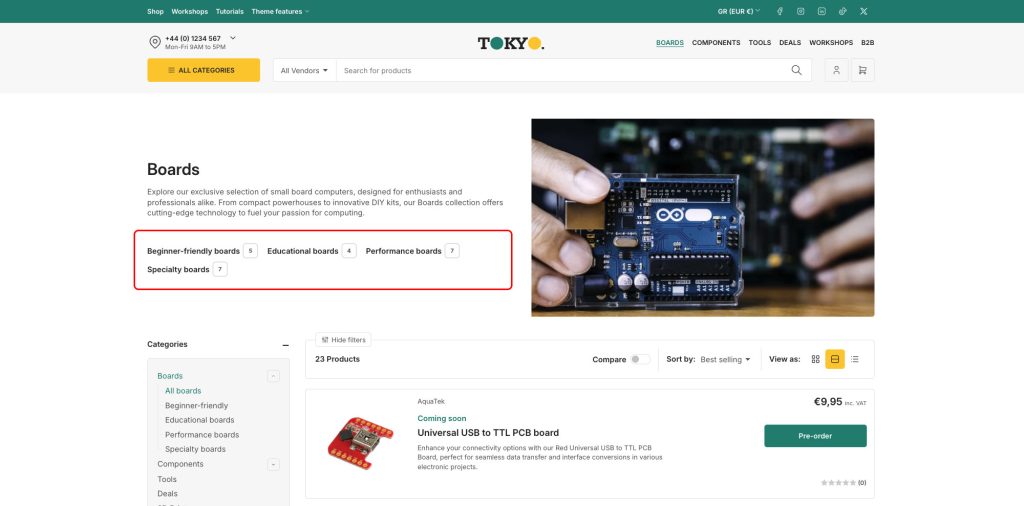
Task: Toggle the Compare switch
Action: tap(640, 359)
